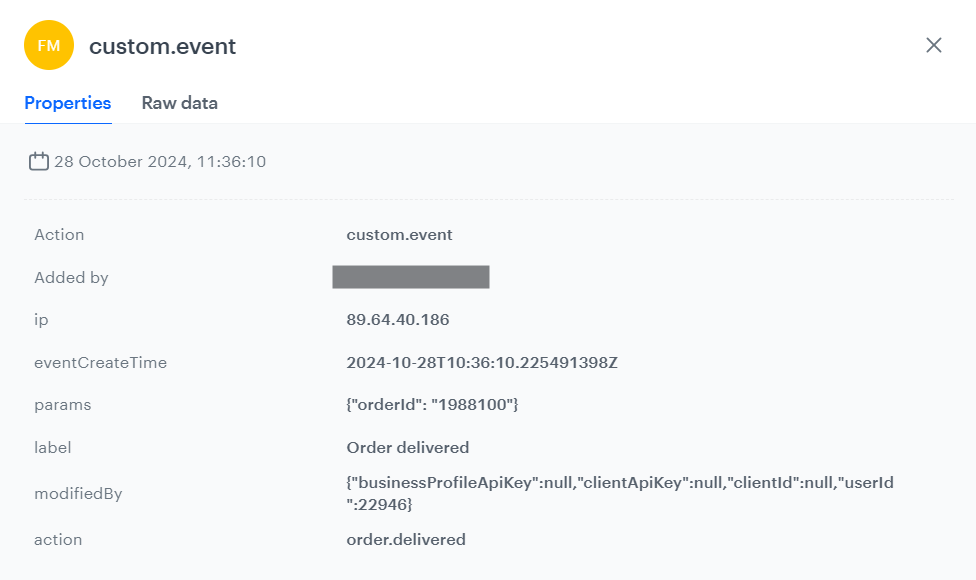
Task: Click the redacted Added by value
Action: (x=411, y=277)
